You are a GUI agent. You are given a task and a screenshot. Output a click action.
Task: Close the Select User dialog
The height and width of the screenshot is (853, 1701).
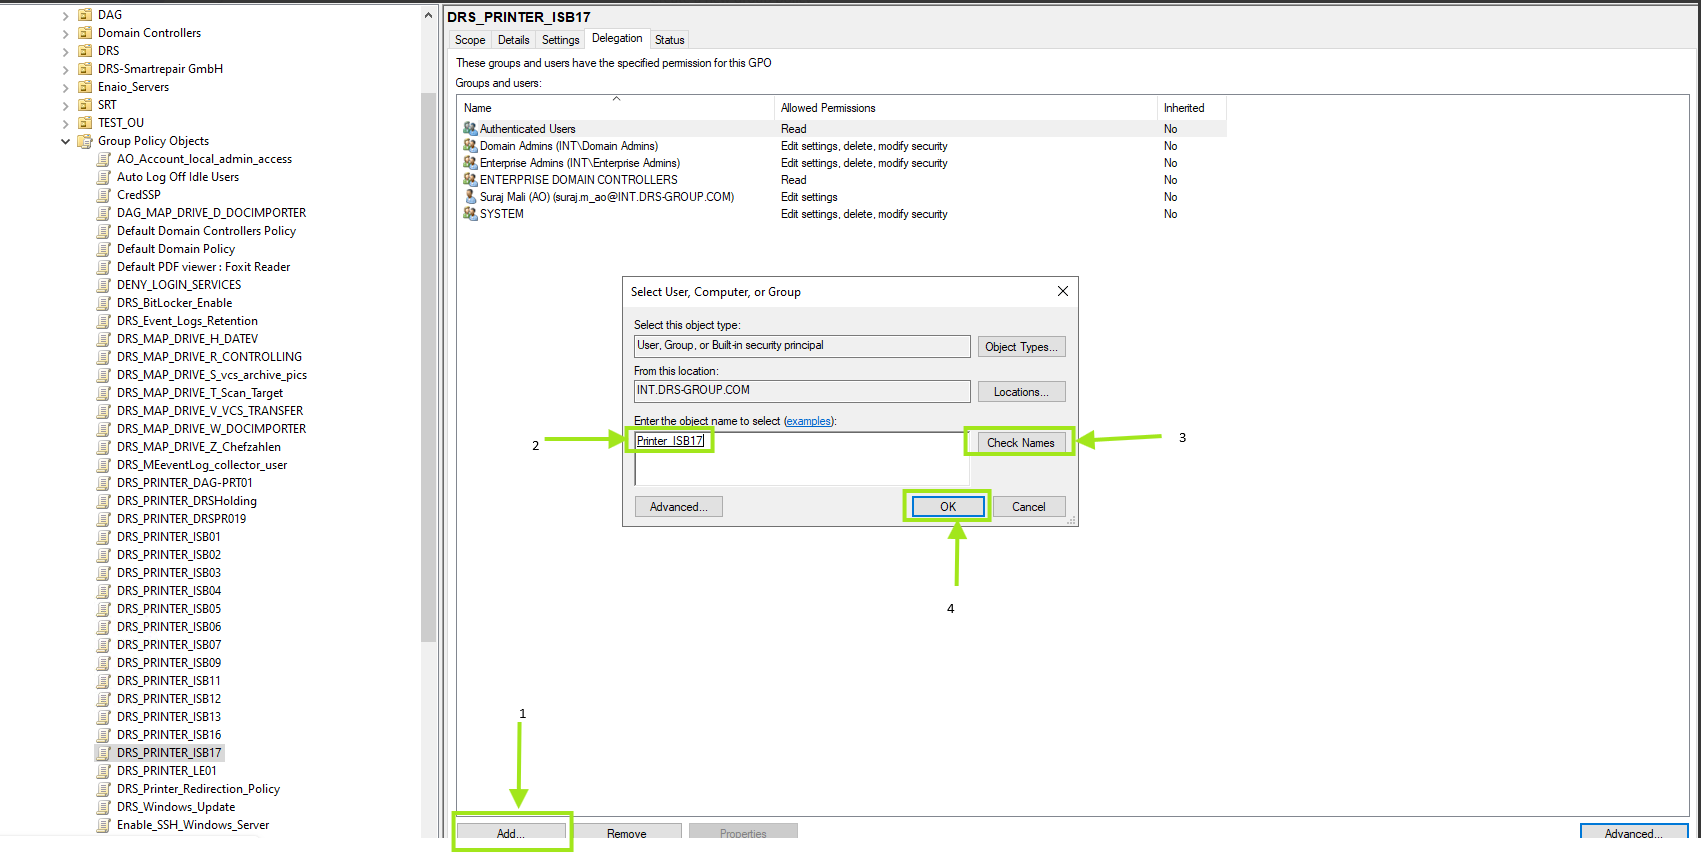pyautogui.click(x=1062, y=291)
